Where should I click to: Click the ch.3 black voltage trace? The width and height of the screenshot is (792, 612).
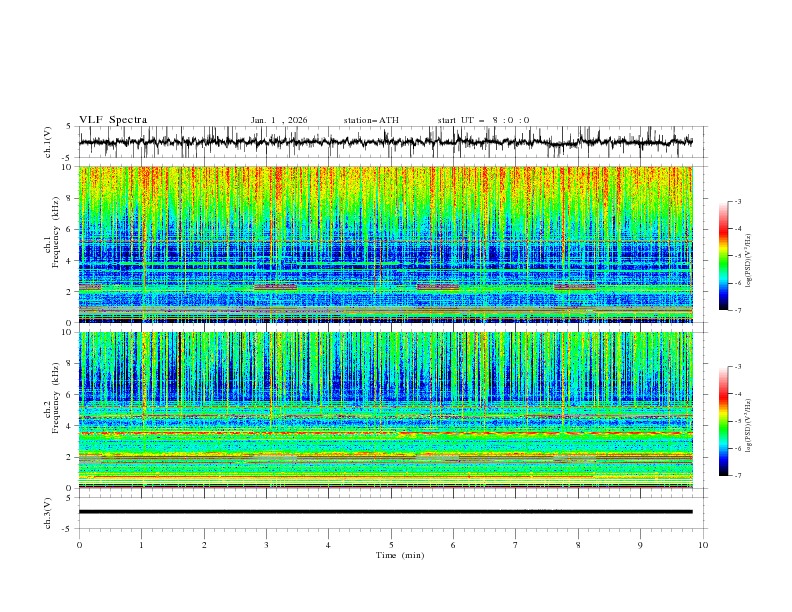pos(385,512)
